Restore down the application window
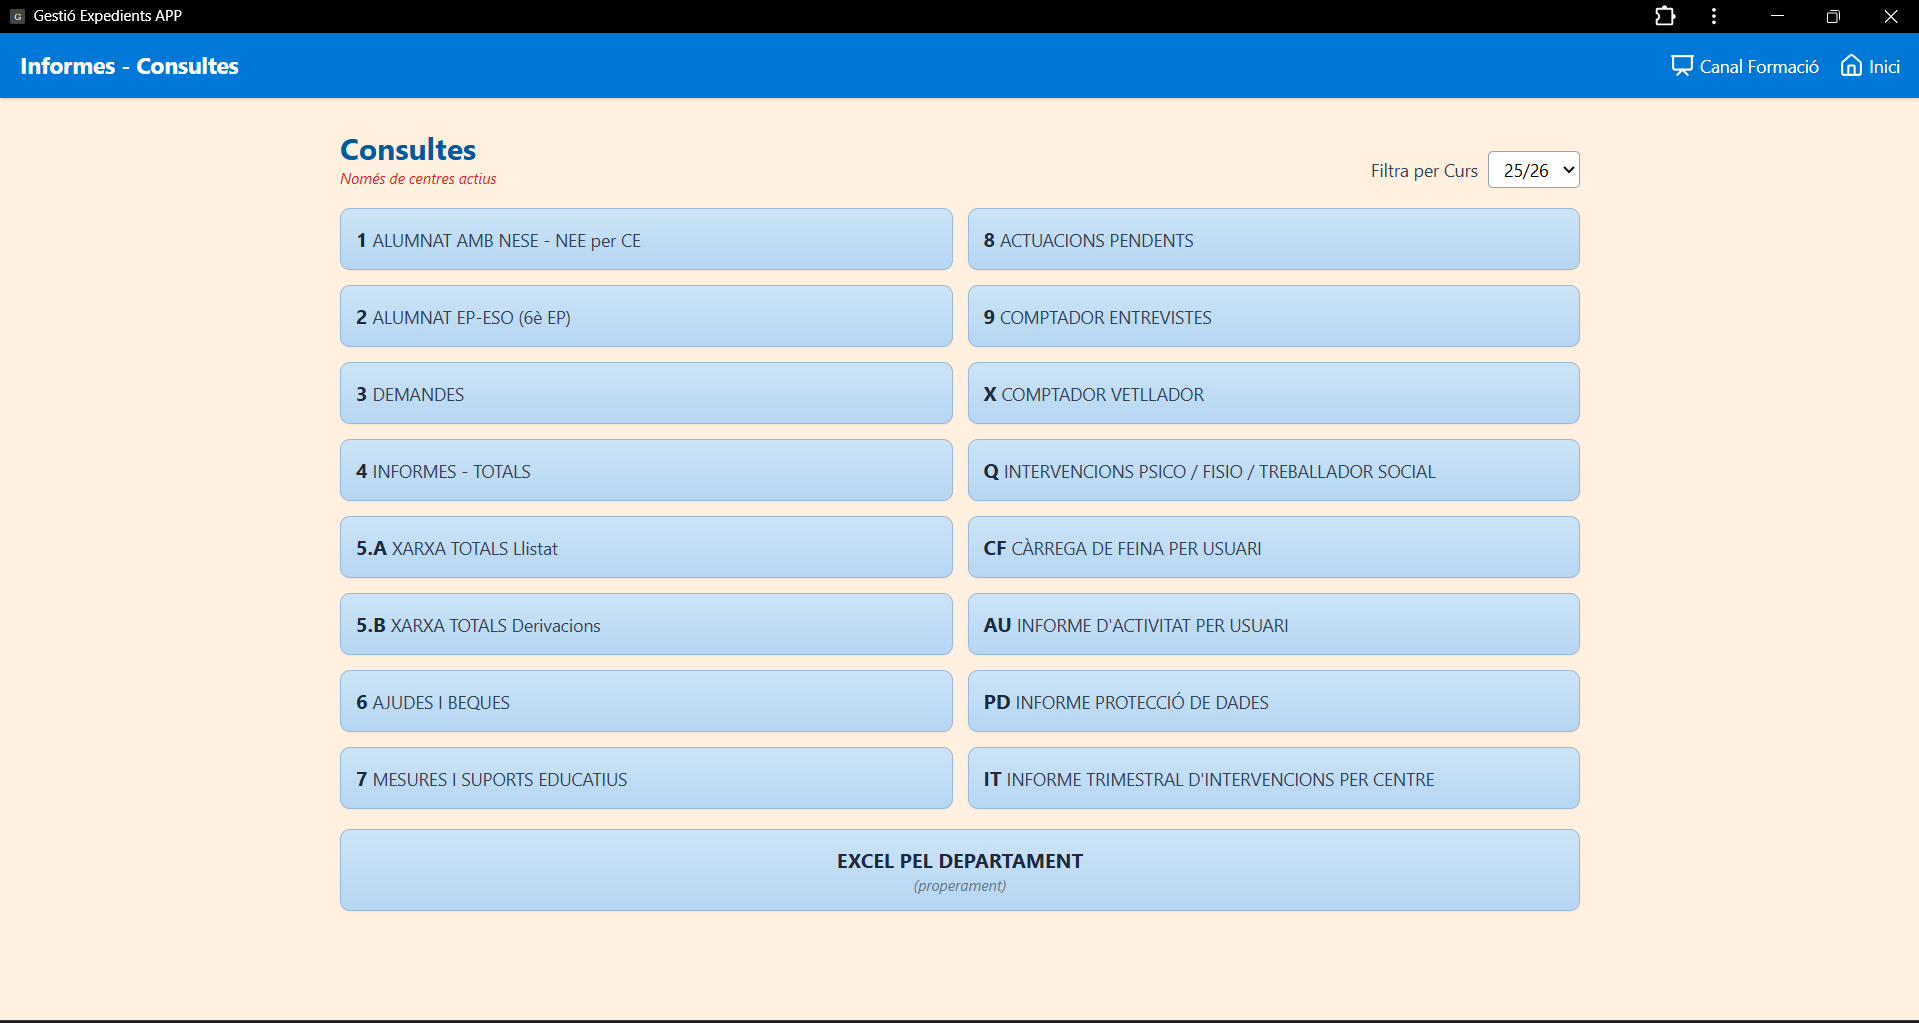 click(1833, 16)
